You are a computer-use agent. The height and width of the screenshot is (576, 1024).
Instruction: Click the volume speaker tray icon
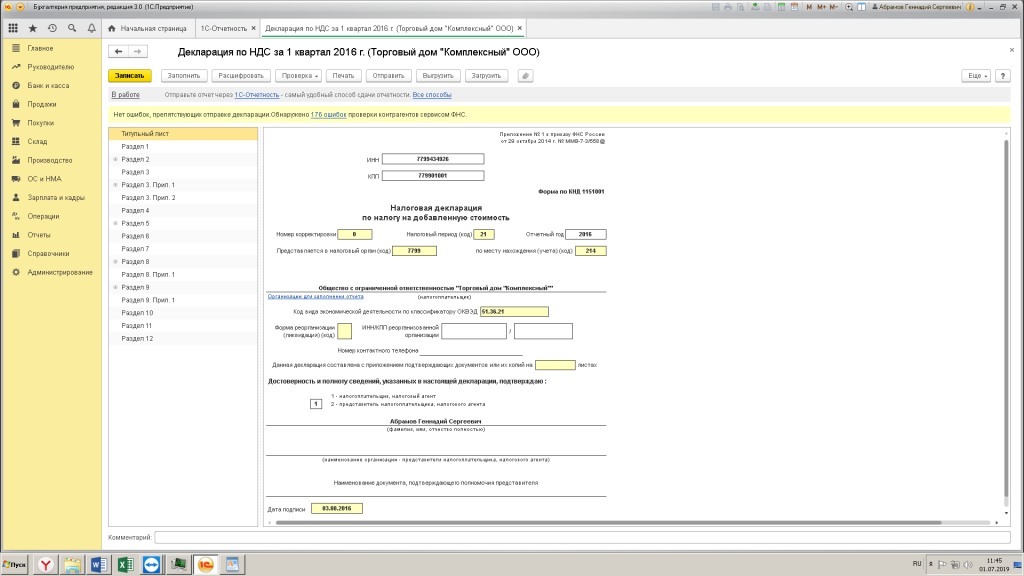coord(967,564)
